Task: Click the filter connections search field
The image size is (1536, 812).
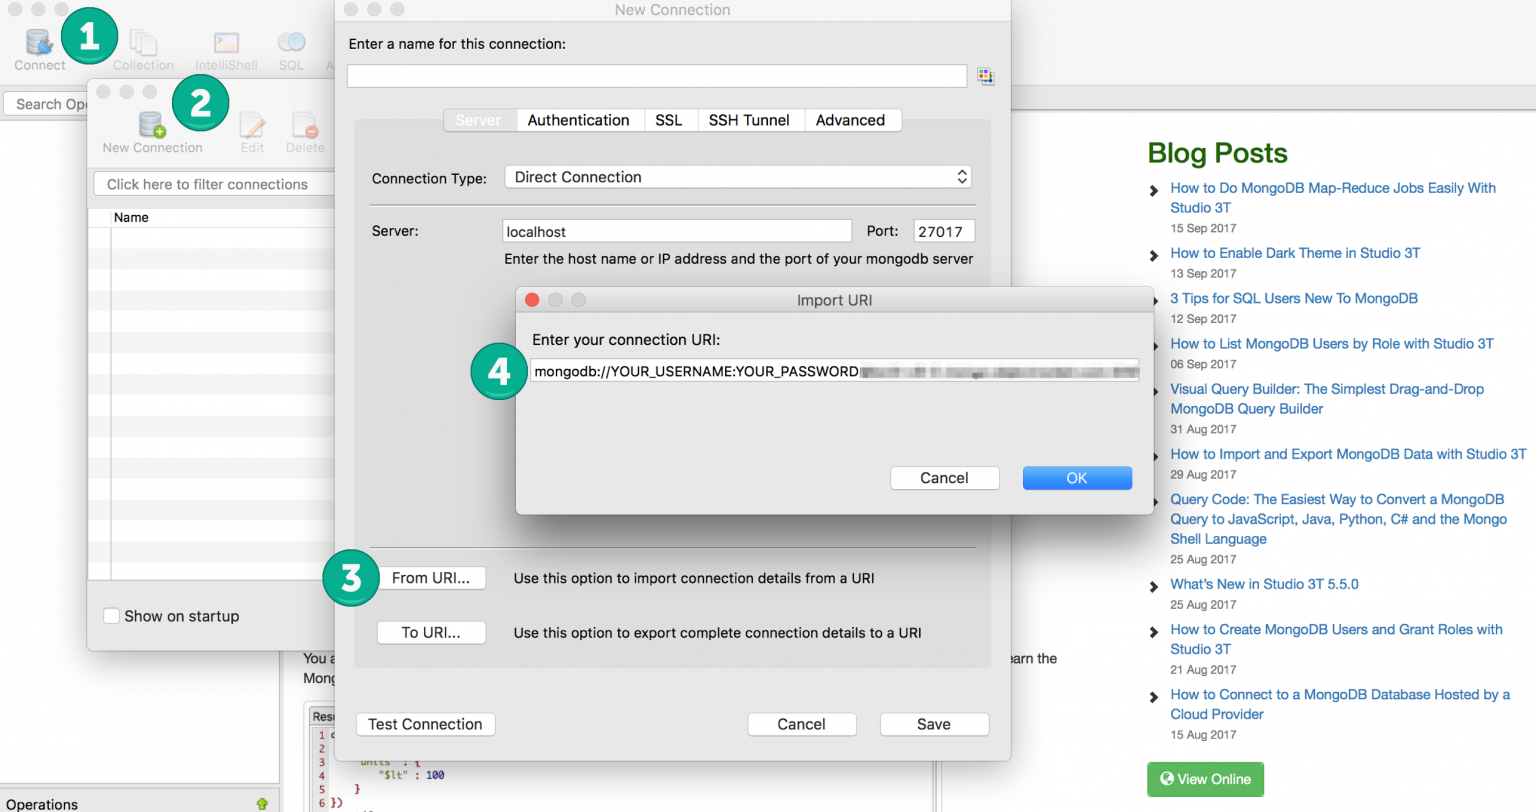Action: pos(213,184)
